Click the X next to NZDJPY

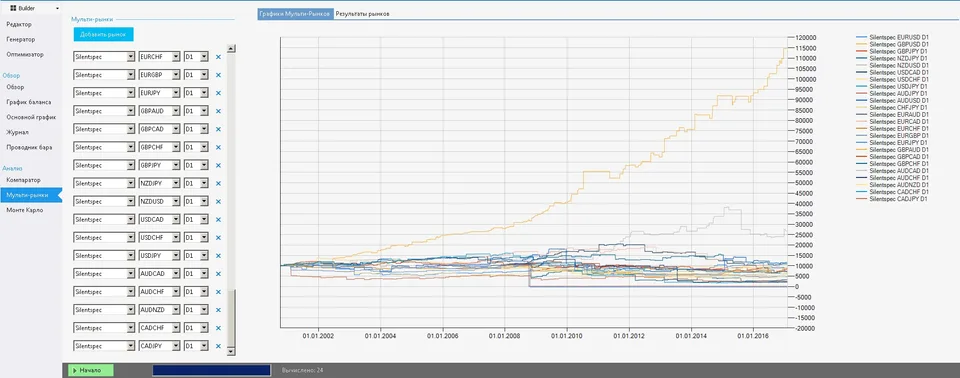[x=218, y=183]
